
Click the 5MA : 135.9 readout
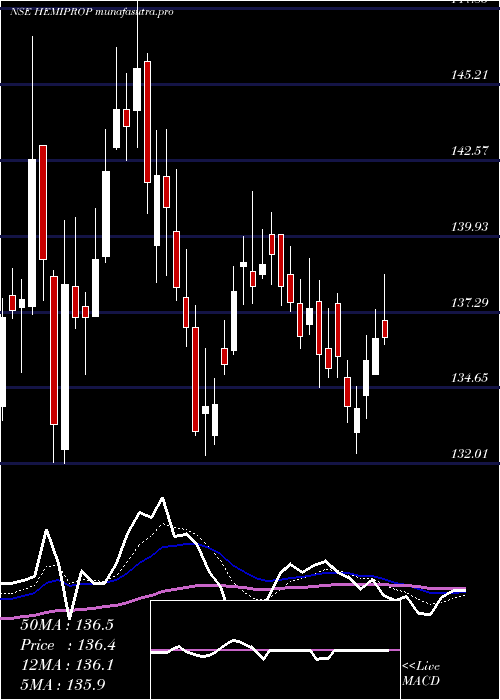click(x=63, y=685)
